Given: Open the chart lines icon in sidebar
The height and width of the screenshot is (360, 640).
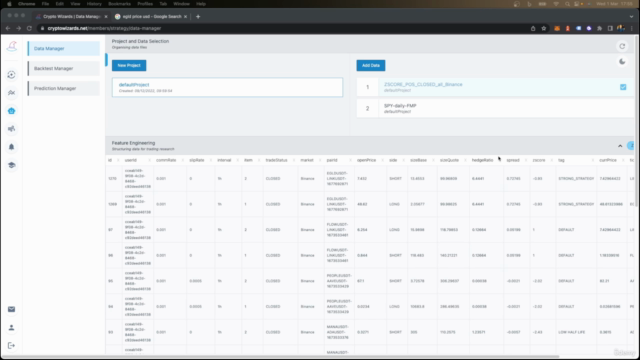Looking at the screenshot, I should tap(11, 93).
